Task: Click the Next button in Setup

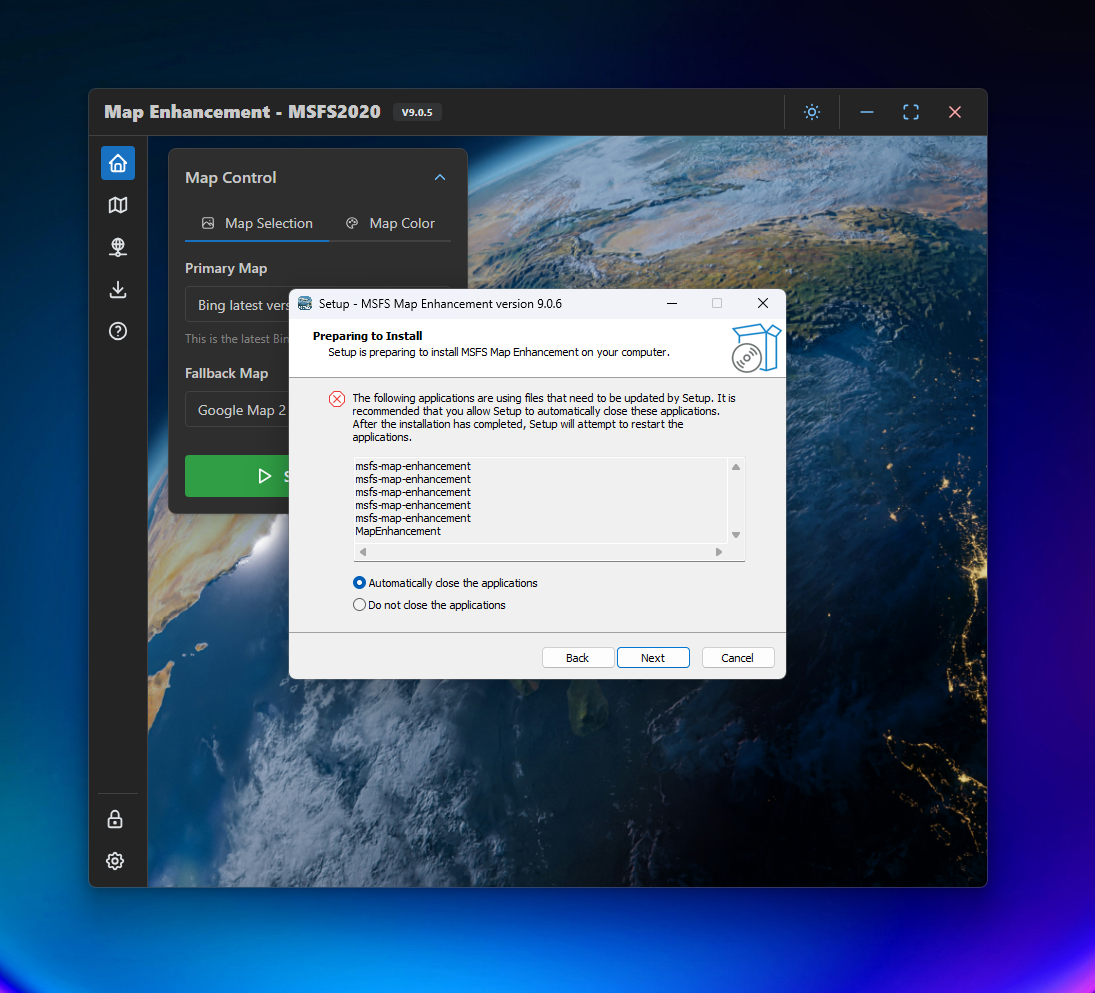Action: (x=653, y=657)
